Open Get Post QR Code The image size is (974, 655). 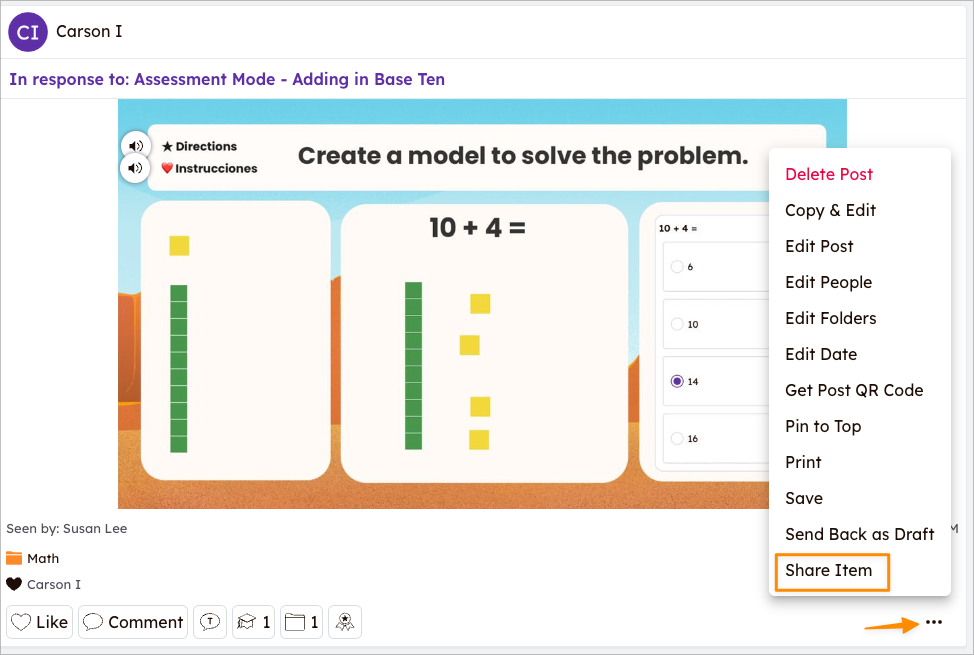coord(853,390)
